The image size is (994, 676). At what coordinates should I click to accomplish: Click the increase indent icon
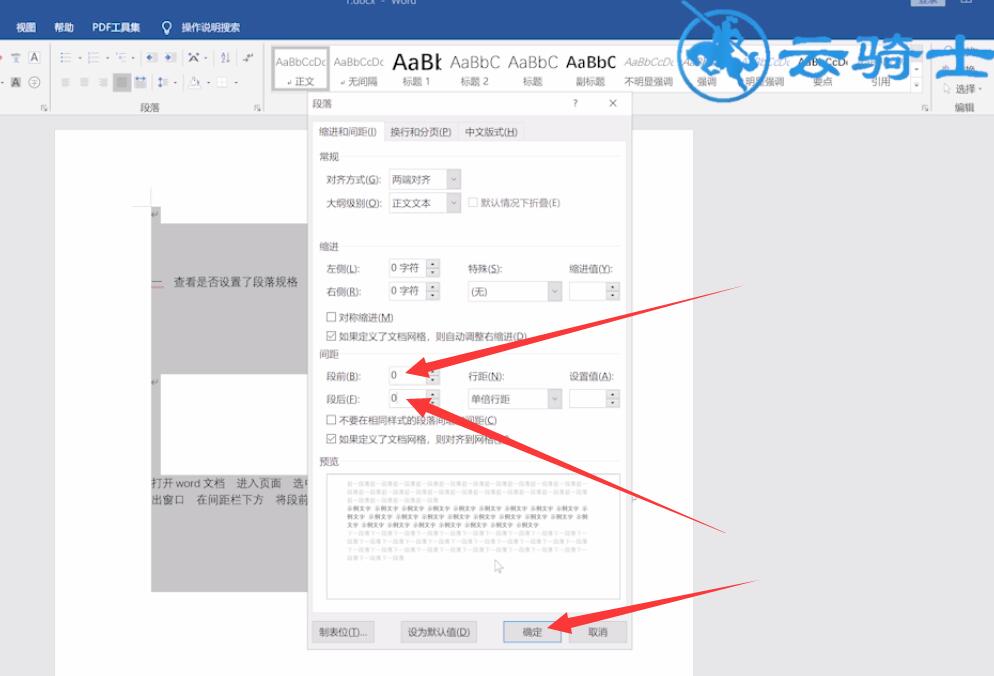pyautogui.click(x=170, y=58)
